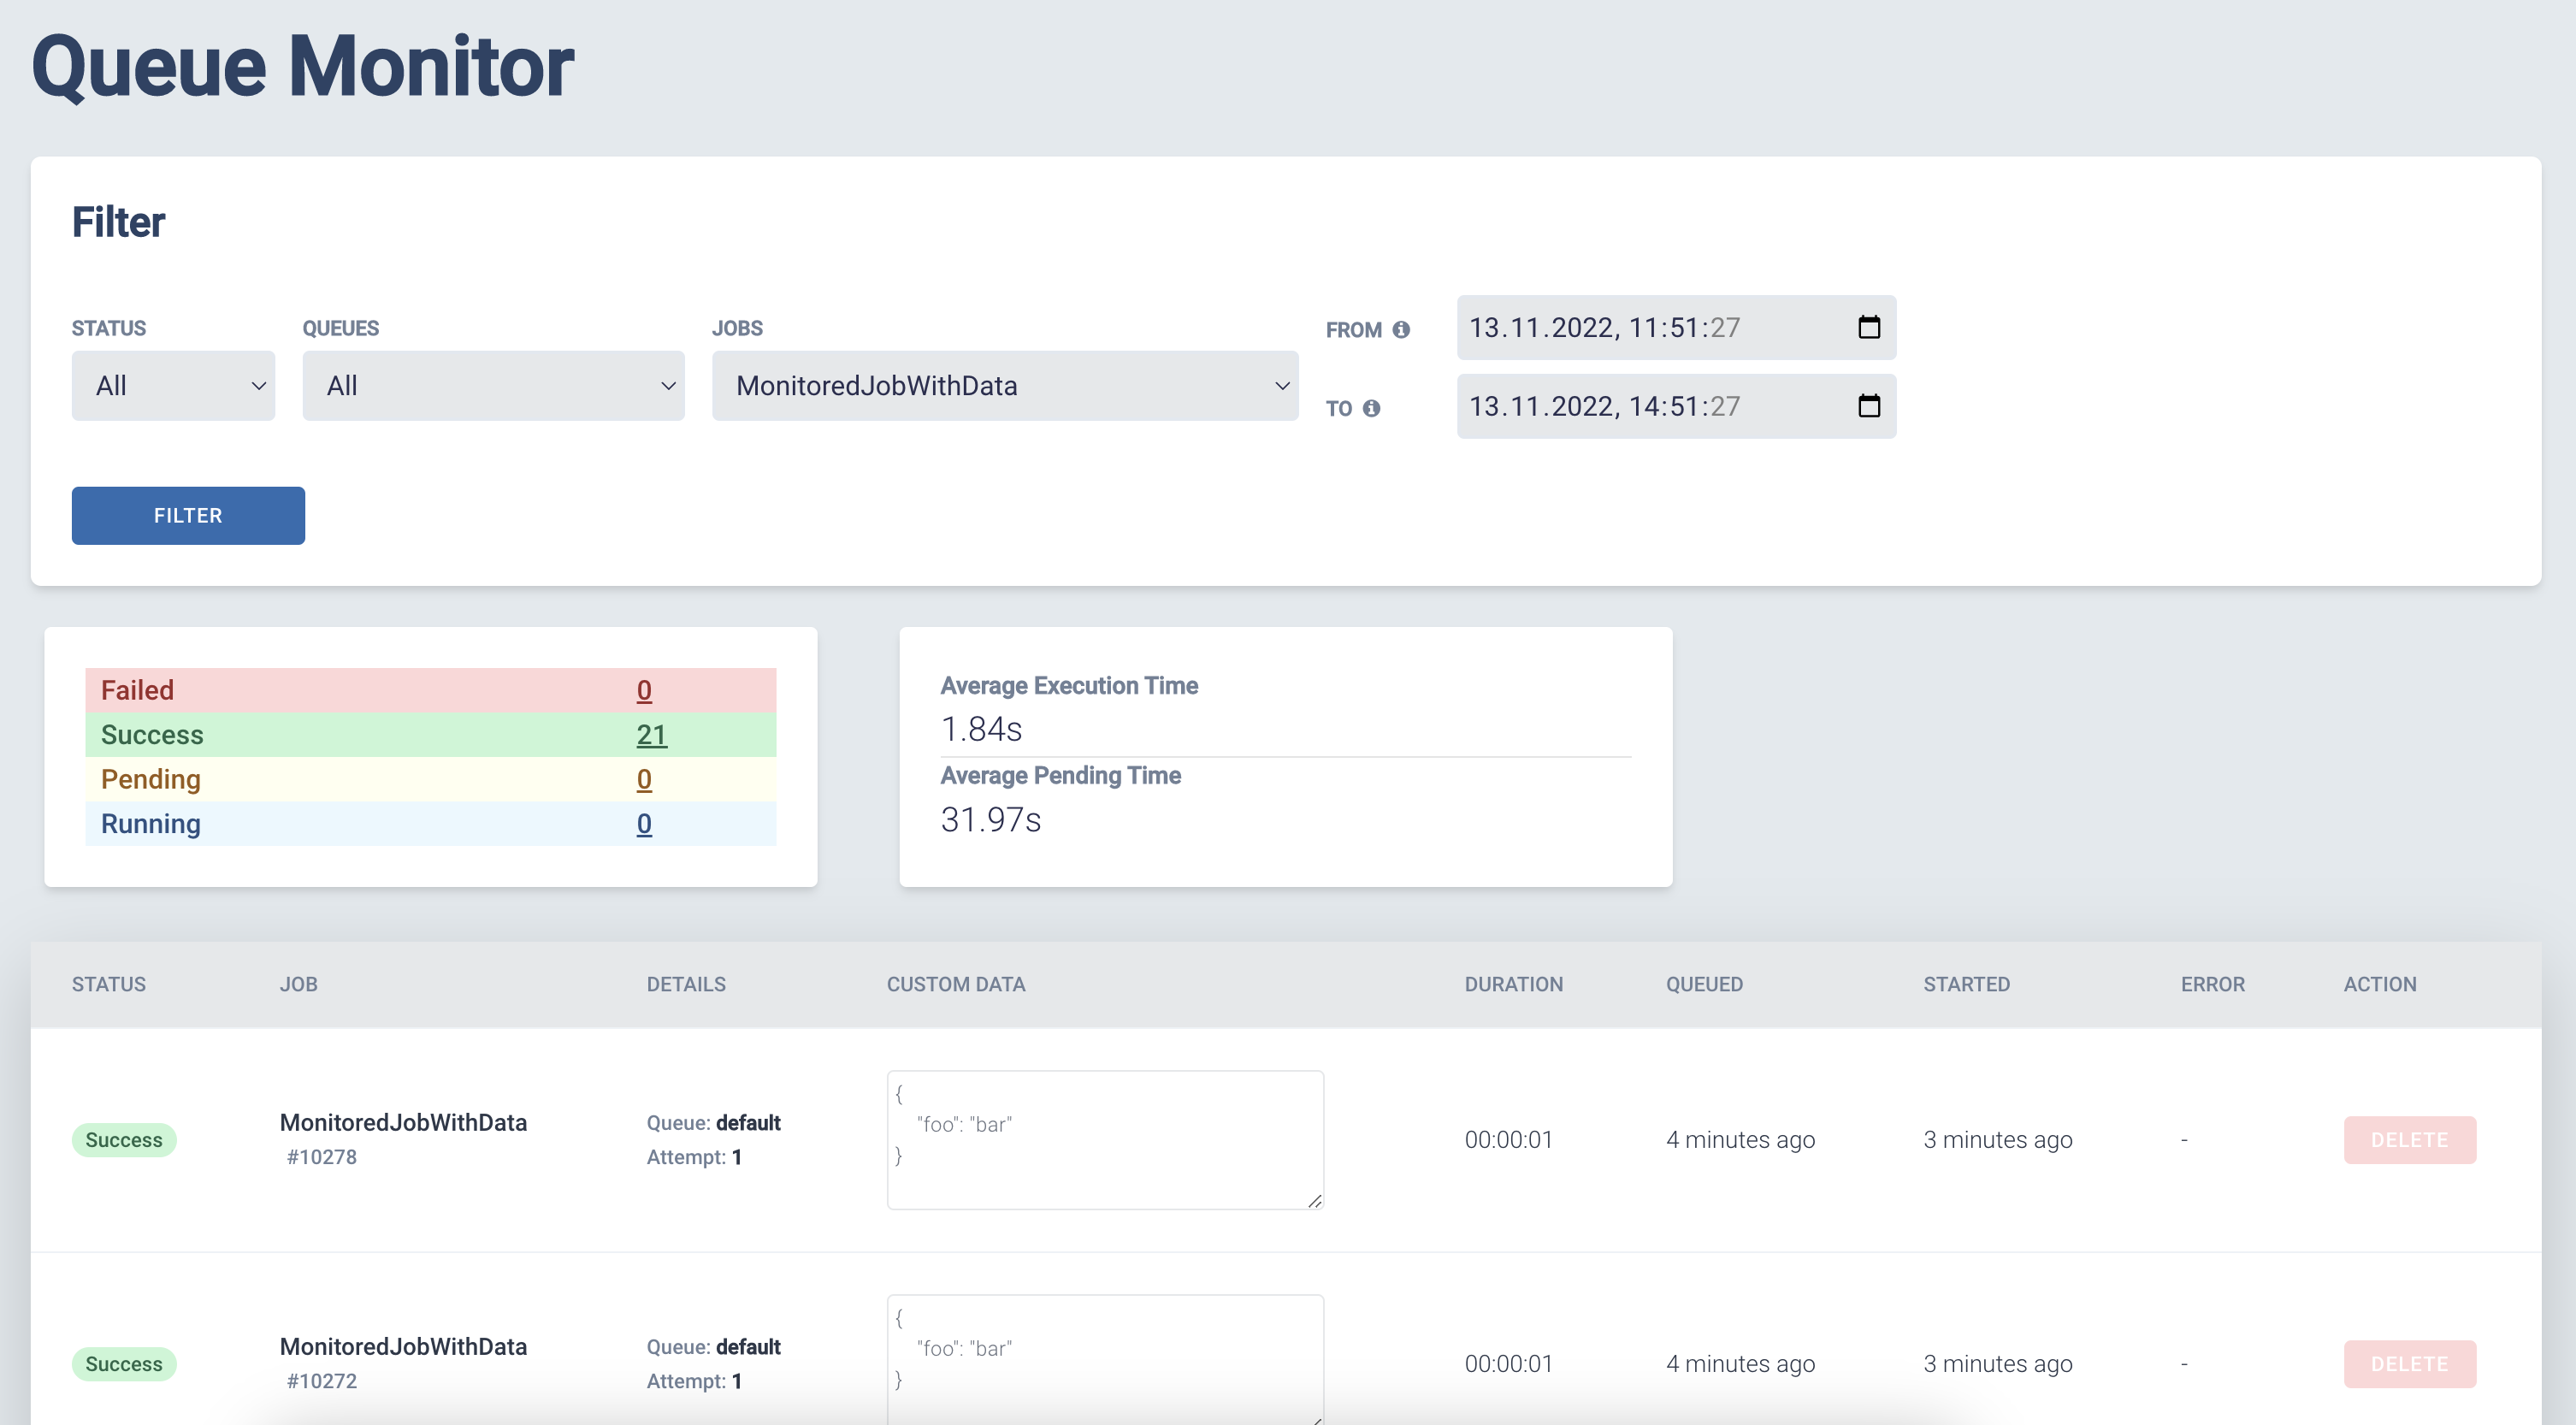Expand the Status dropdown
2576x1425 pixels.
point(173,386)
